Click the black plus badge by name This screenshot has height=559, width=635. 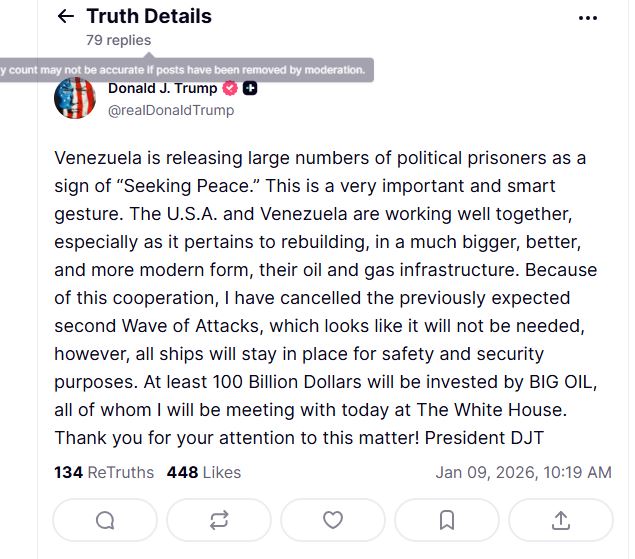250,88
